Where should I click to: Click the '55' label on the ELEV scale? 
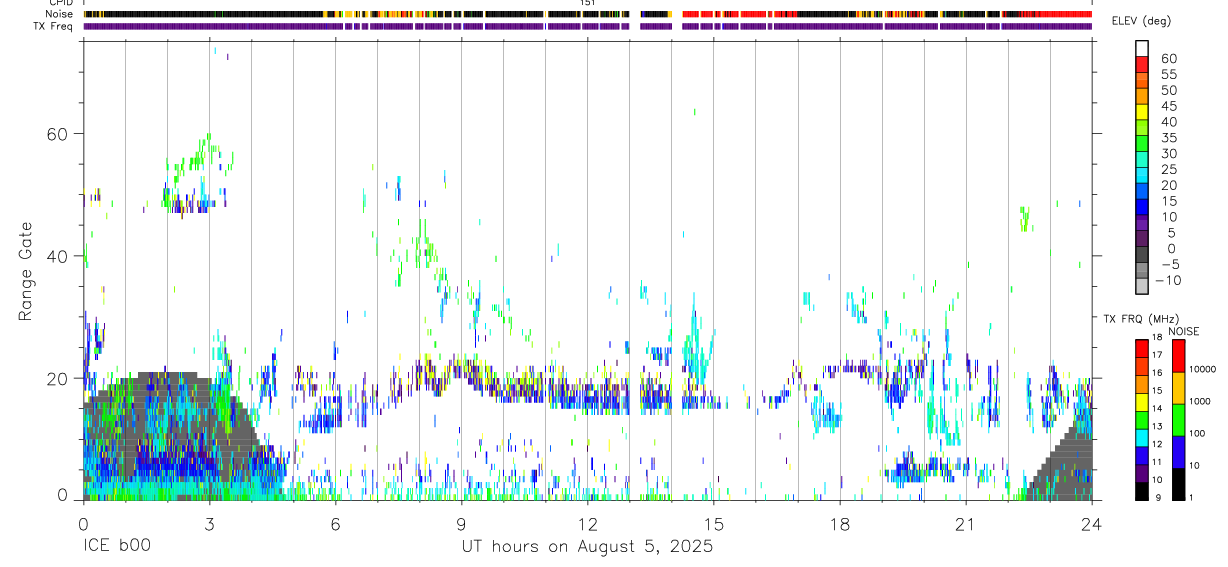[x=1168, y=74]
